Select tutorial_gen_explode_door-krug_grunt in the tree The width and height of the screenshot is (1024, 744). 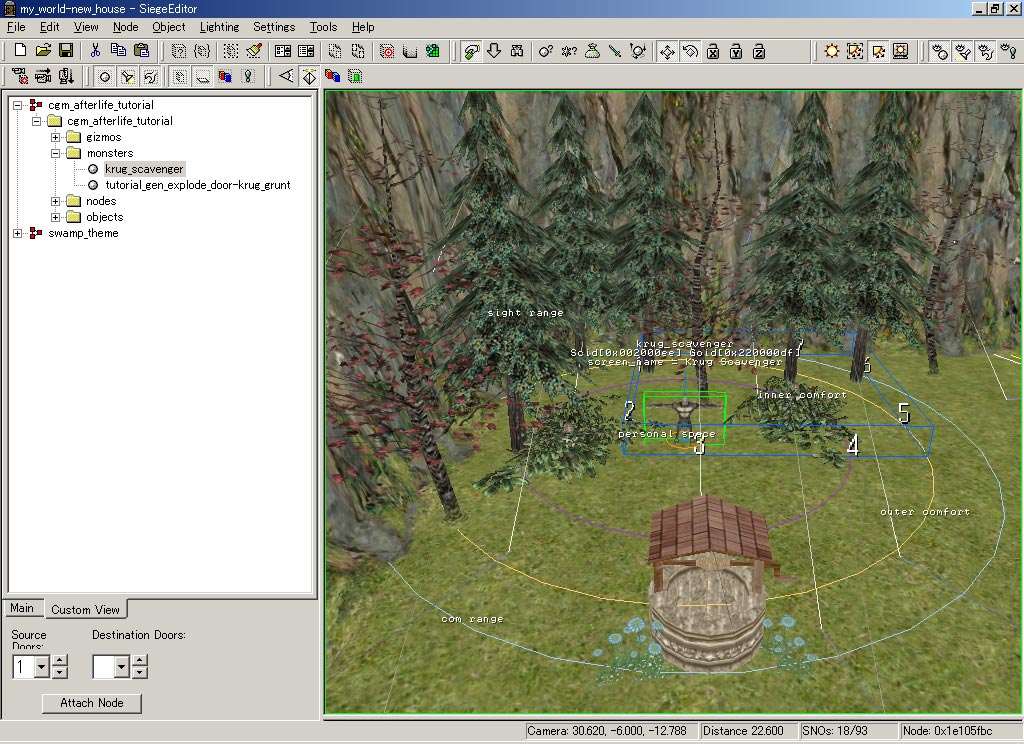(x=197, y=185)
